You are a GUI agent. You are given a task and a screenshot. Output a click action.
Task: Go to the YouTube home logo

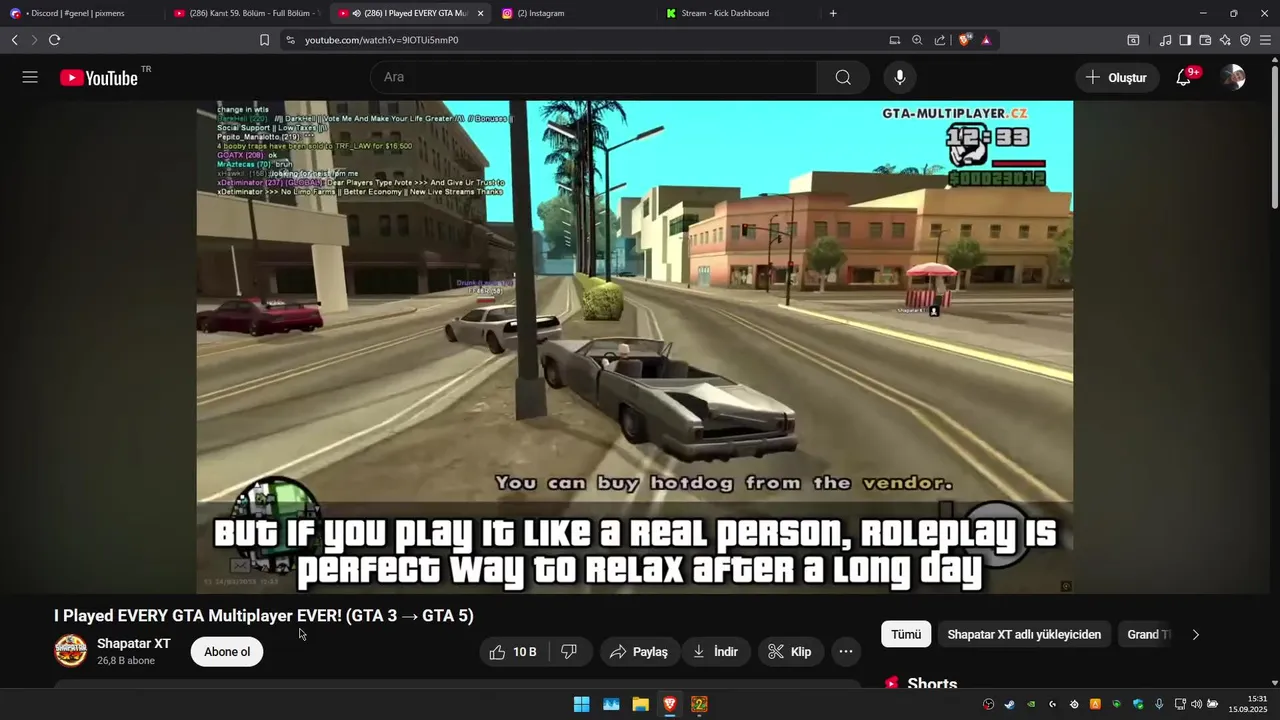pyautogui.click(x=98, y=78)
